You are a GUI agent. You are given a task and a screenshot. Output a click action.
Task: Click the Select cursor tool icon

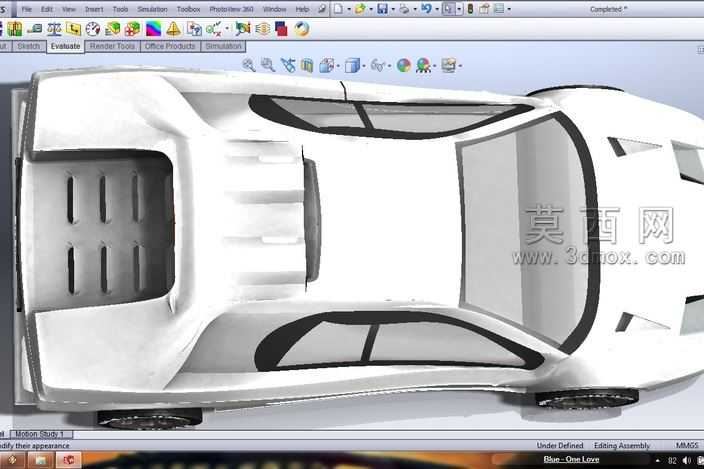(448, 9)
